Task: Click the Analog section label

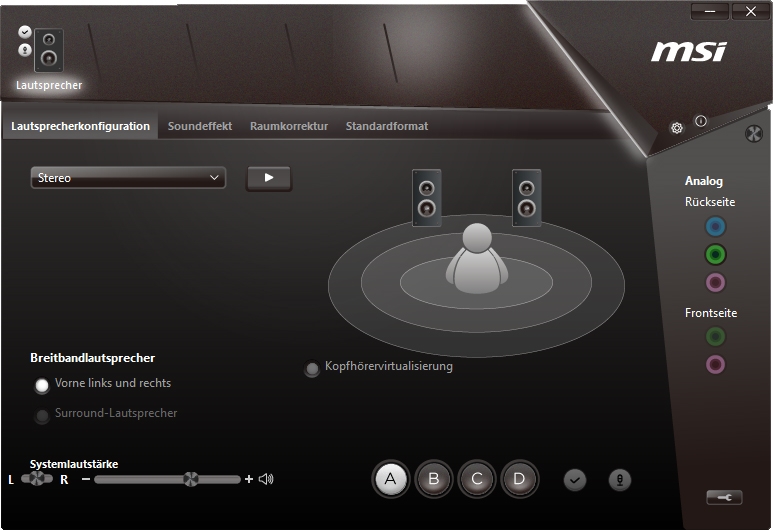Action: pos(703,181)
